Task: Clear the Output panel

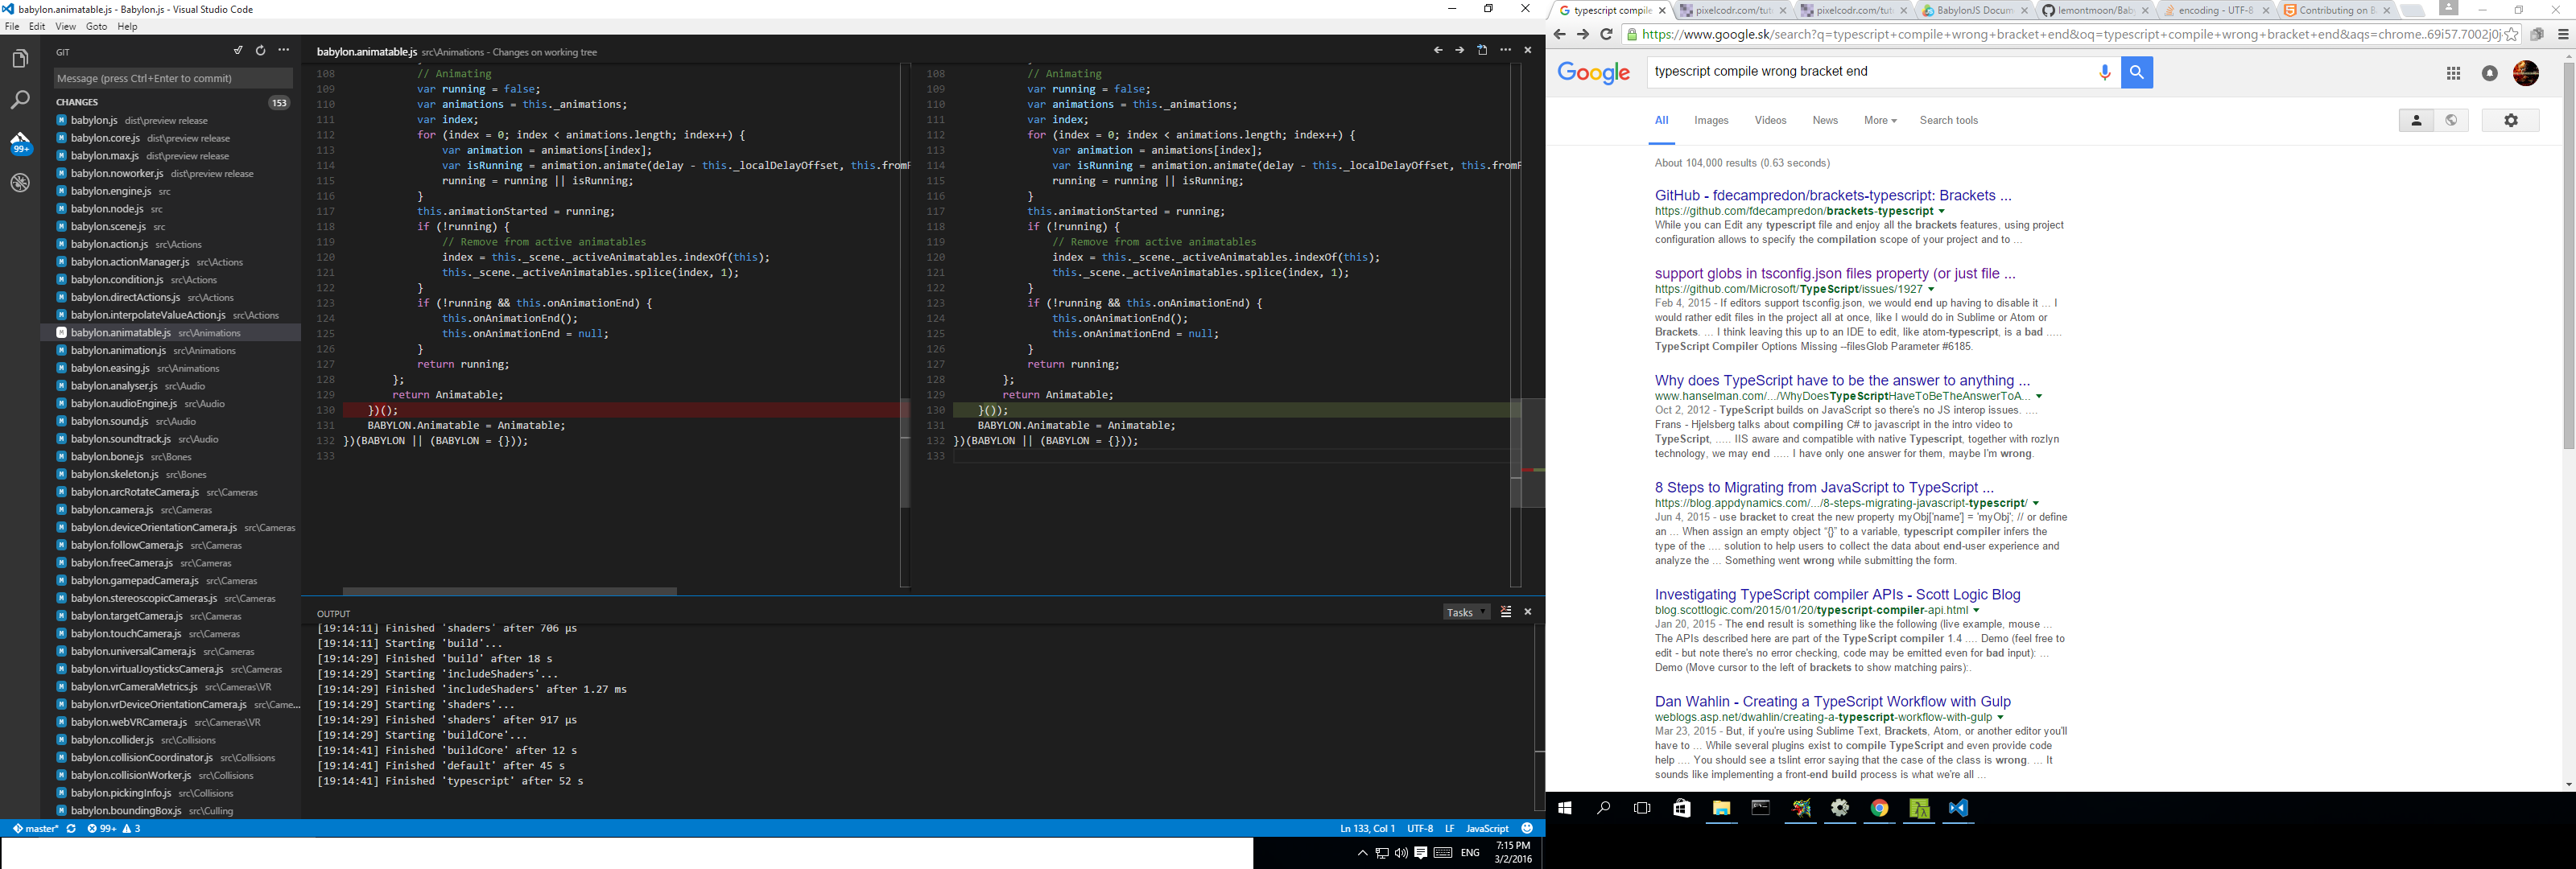Action: coord(1506,612)
